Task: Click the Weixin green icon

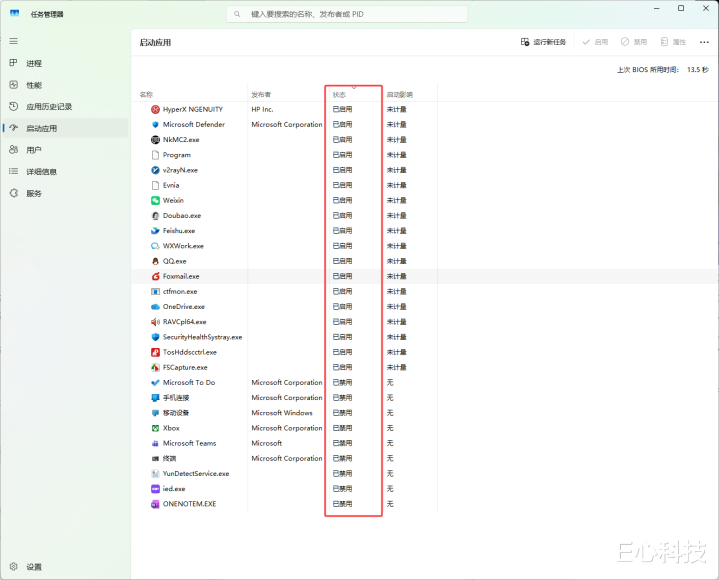Action: pos(155,200)
